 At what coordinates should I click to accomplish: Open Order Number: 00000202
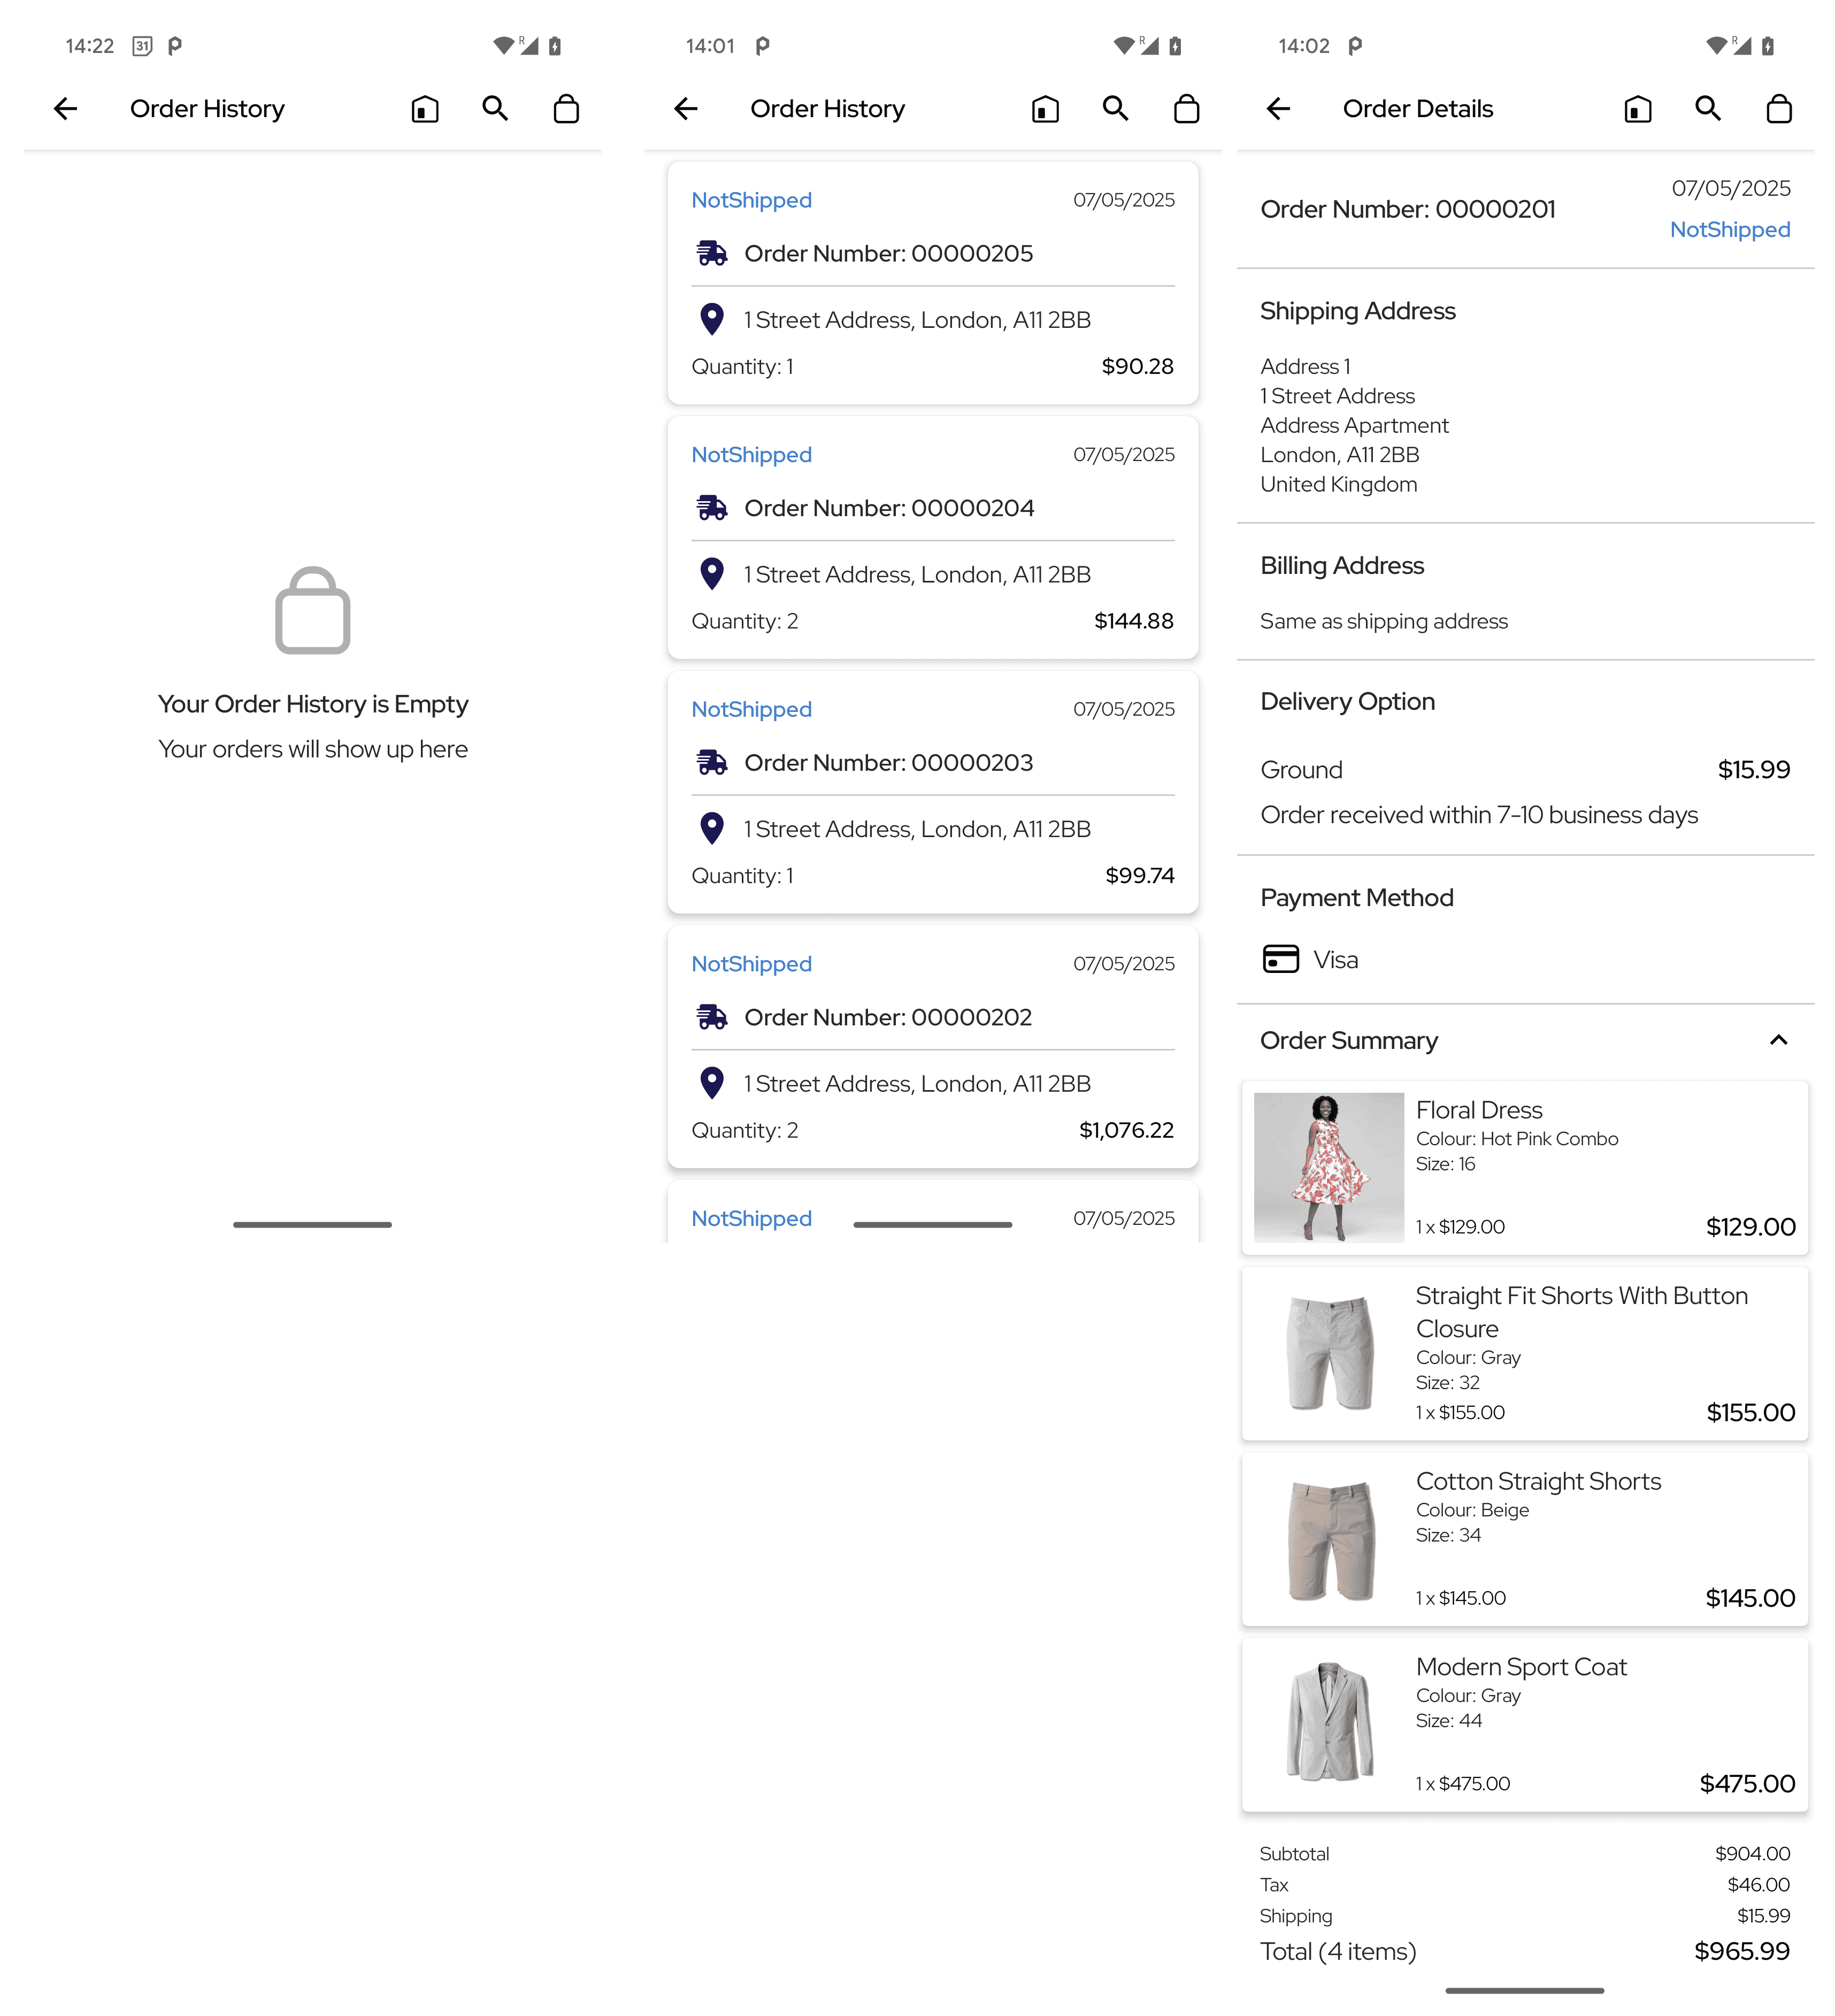tap(888, 1017)
